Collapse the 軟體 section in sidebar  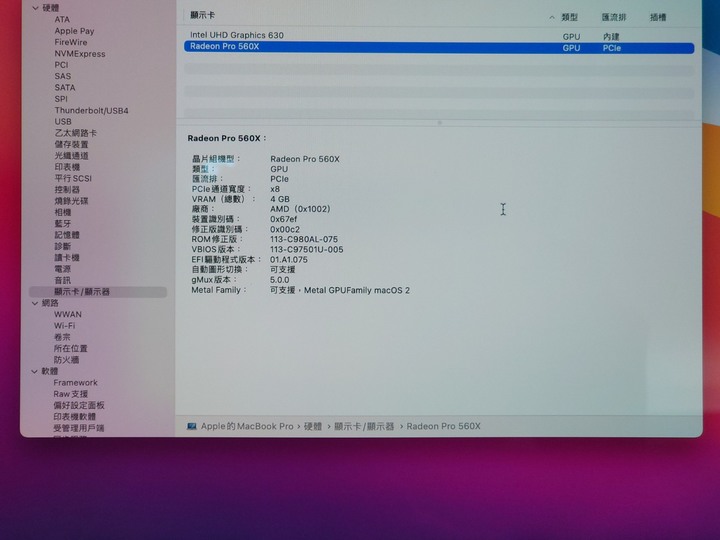click(x=34, y=371)
